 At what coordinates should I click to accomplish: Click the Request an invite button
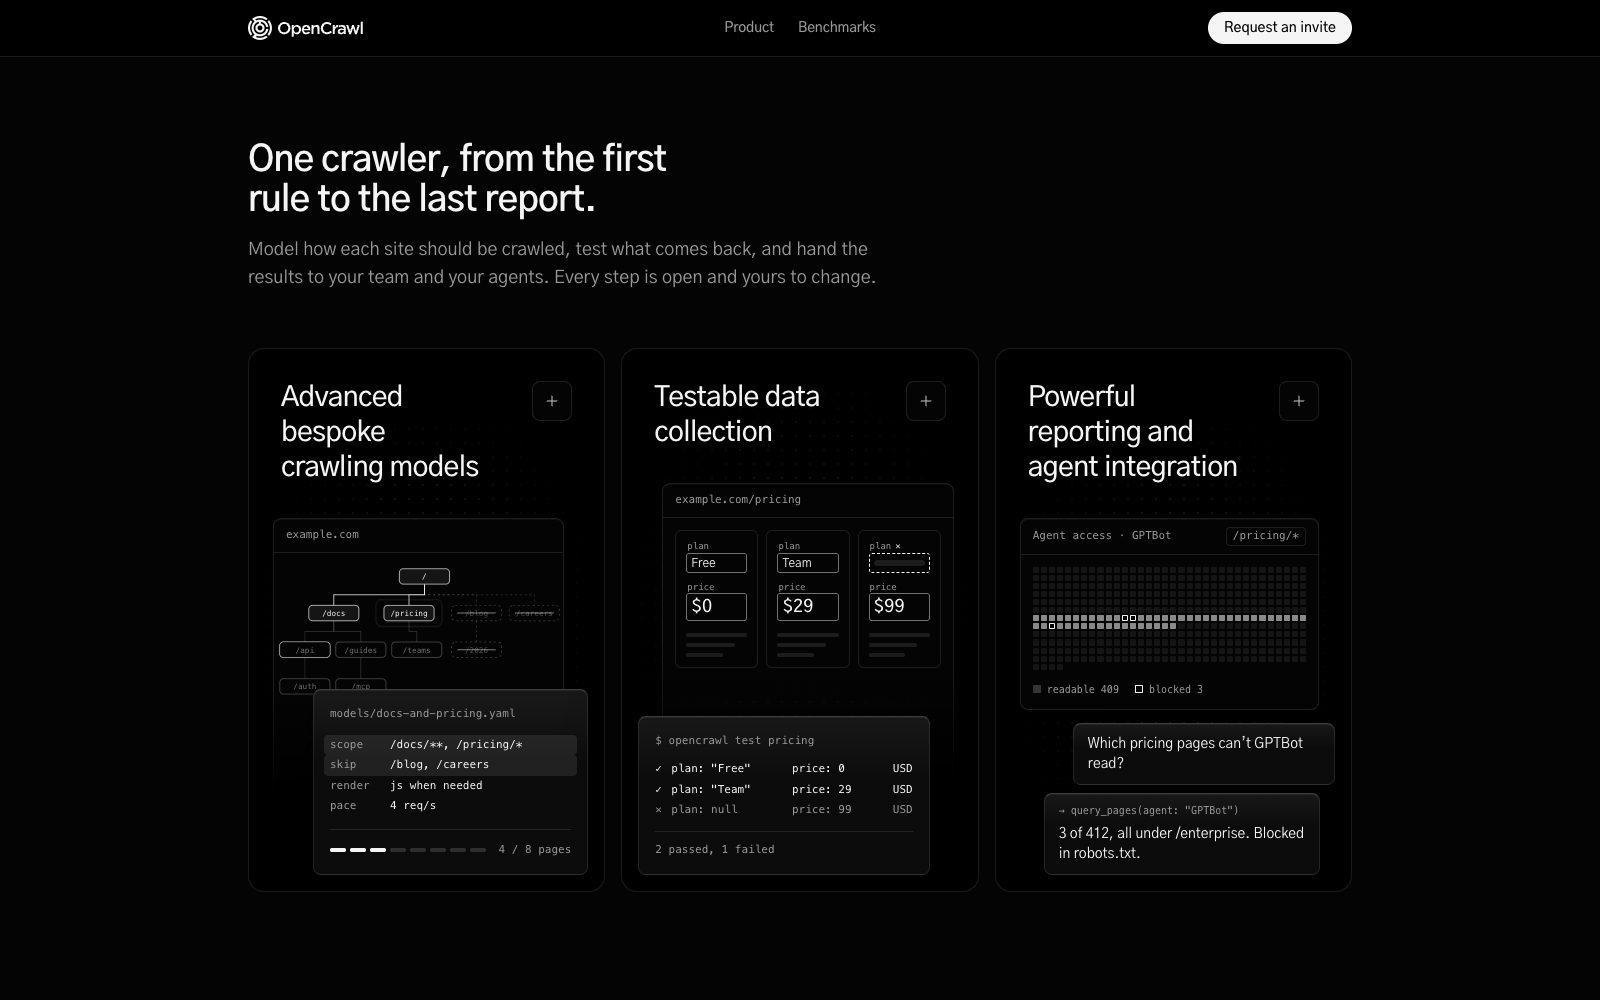click(1279, 27)
